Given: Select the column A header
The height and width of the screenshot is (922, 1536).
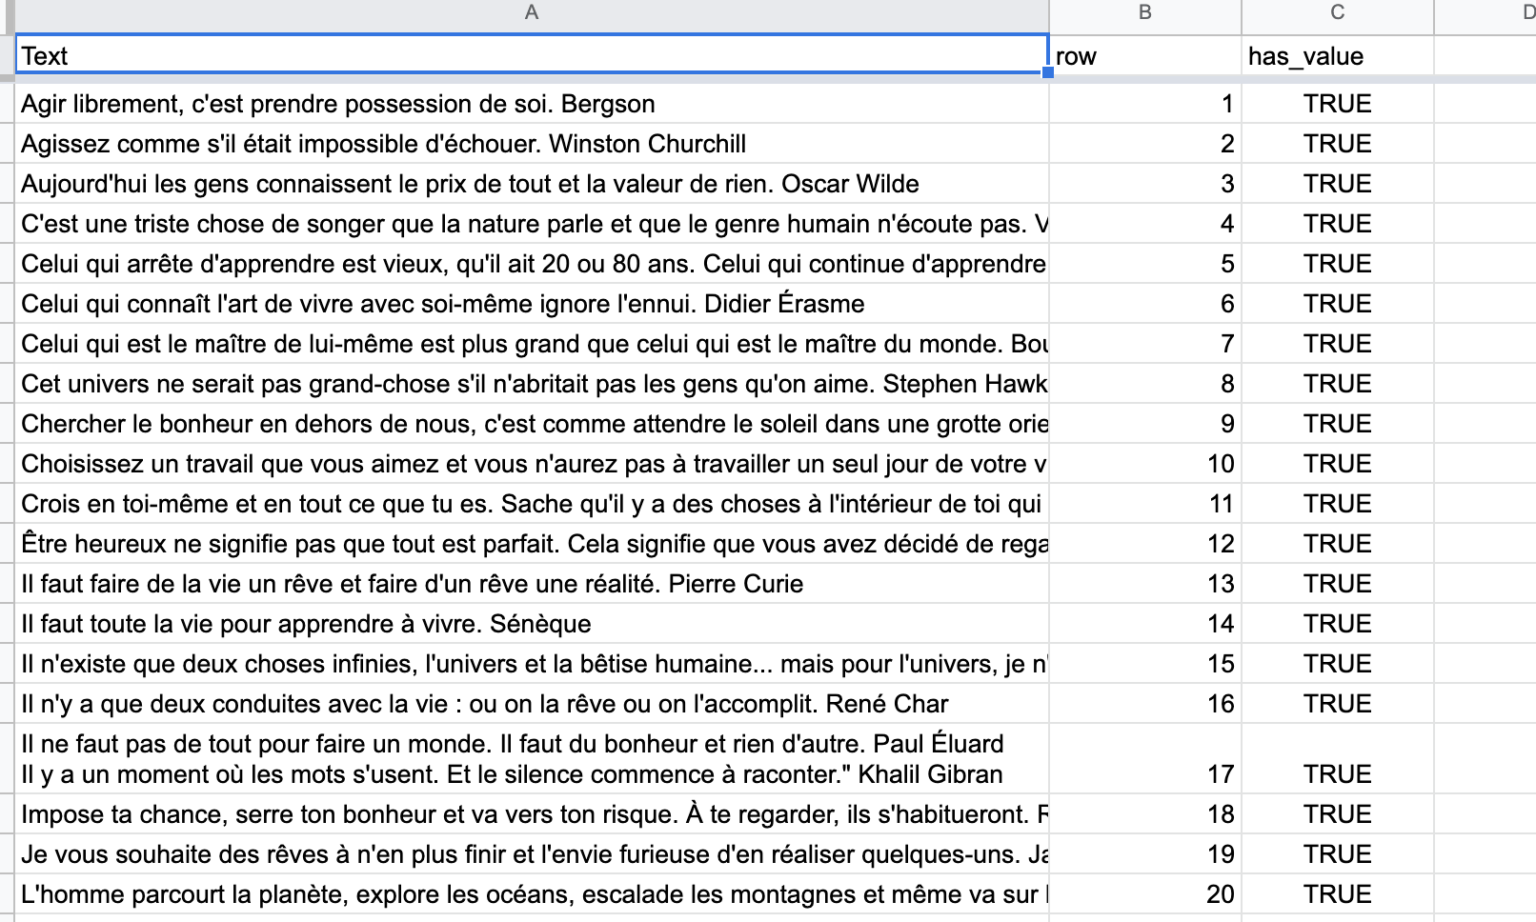Looking at the screenshot, I should pyautogui.click(x=531, y=13).
